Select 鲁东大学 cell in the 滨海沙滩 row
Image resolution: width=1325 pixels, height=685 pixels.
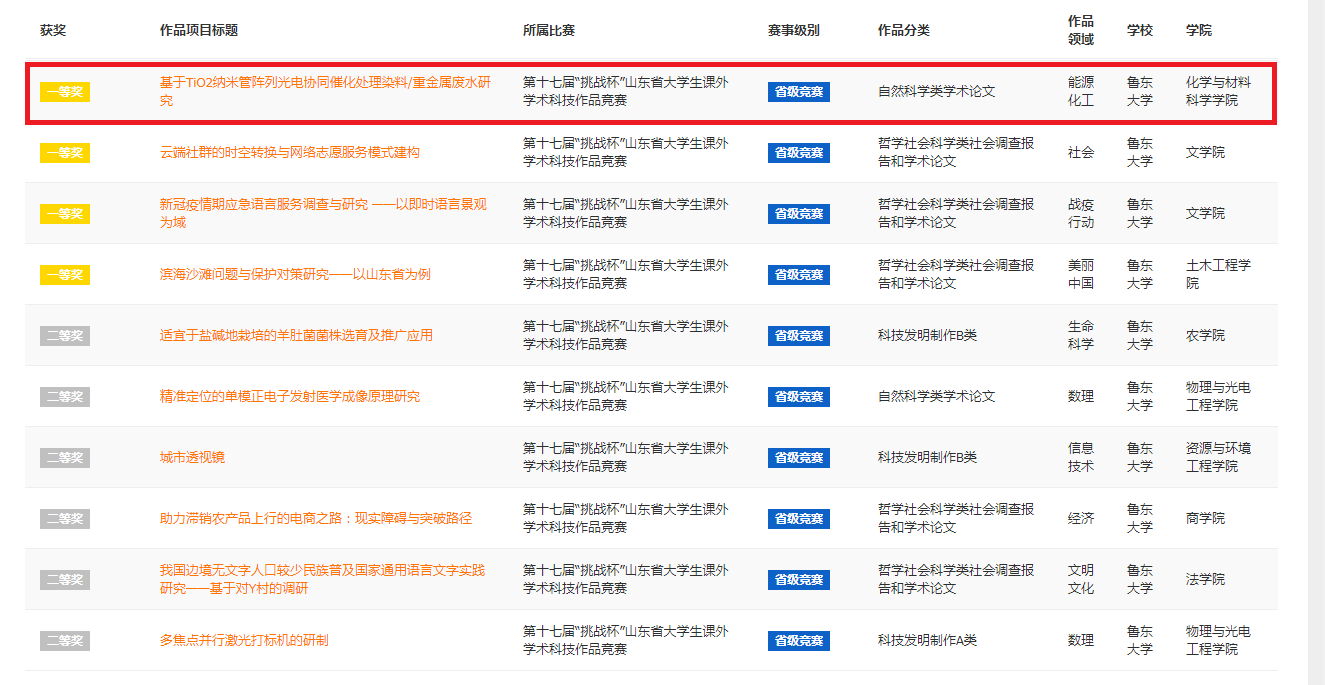(x=1140, y=274)
